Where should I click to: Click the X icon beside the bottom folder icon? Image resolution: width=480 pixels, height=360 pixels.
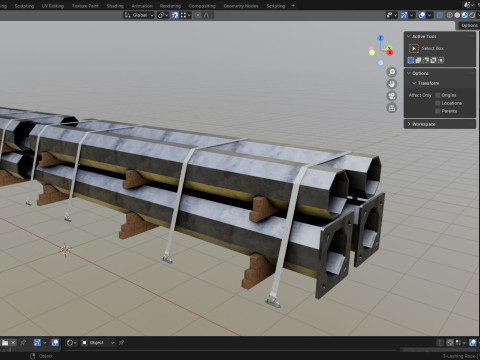tap(13, 343)
